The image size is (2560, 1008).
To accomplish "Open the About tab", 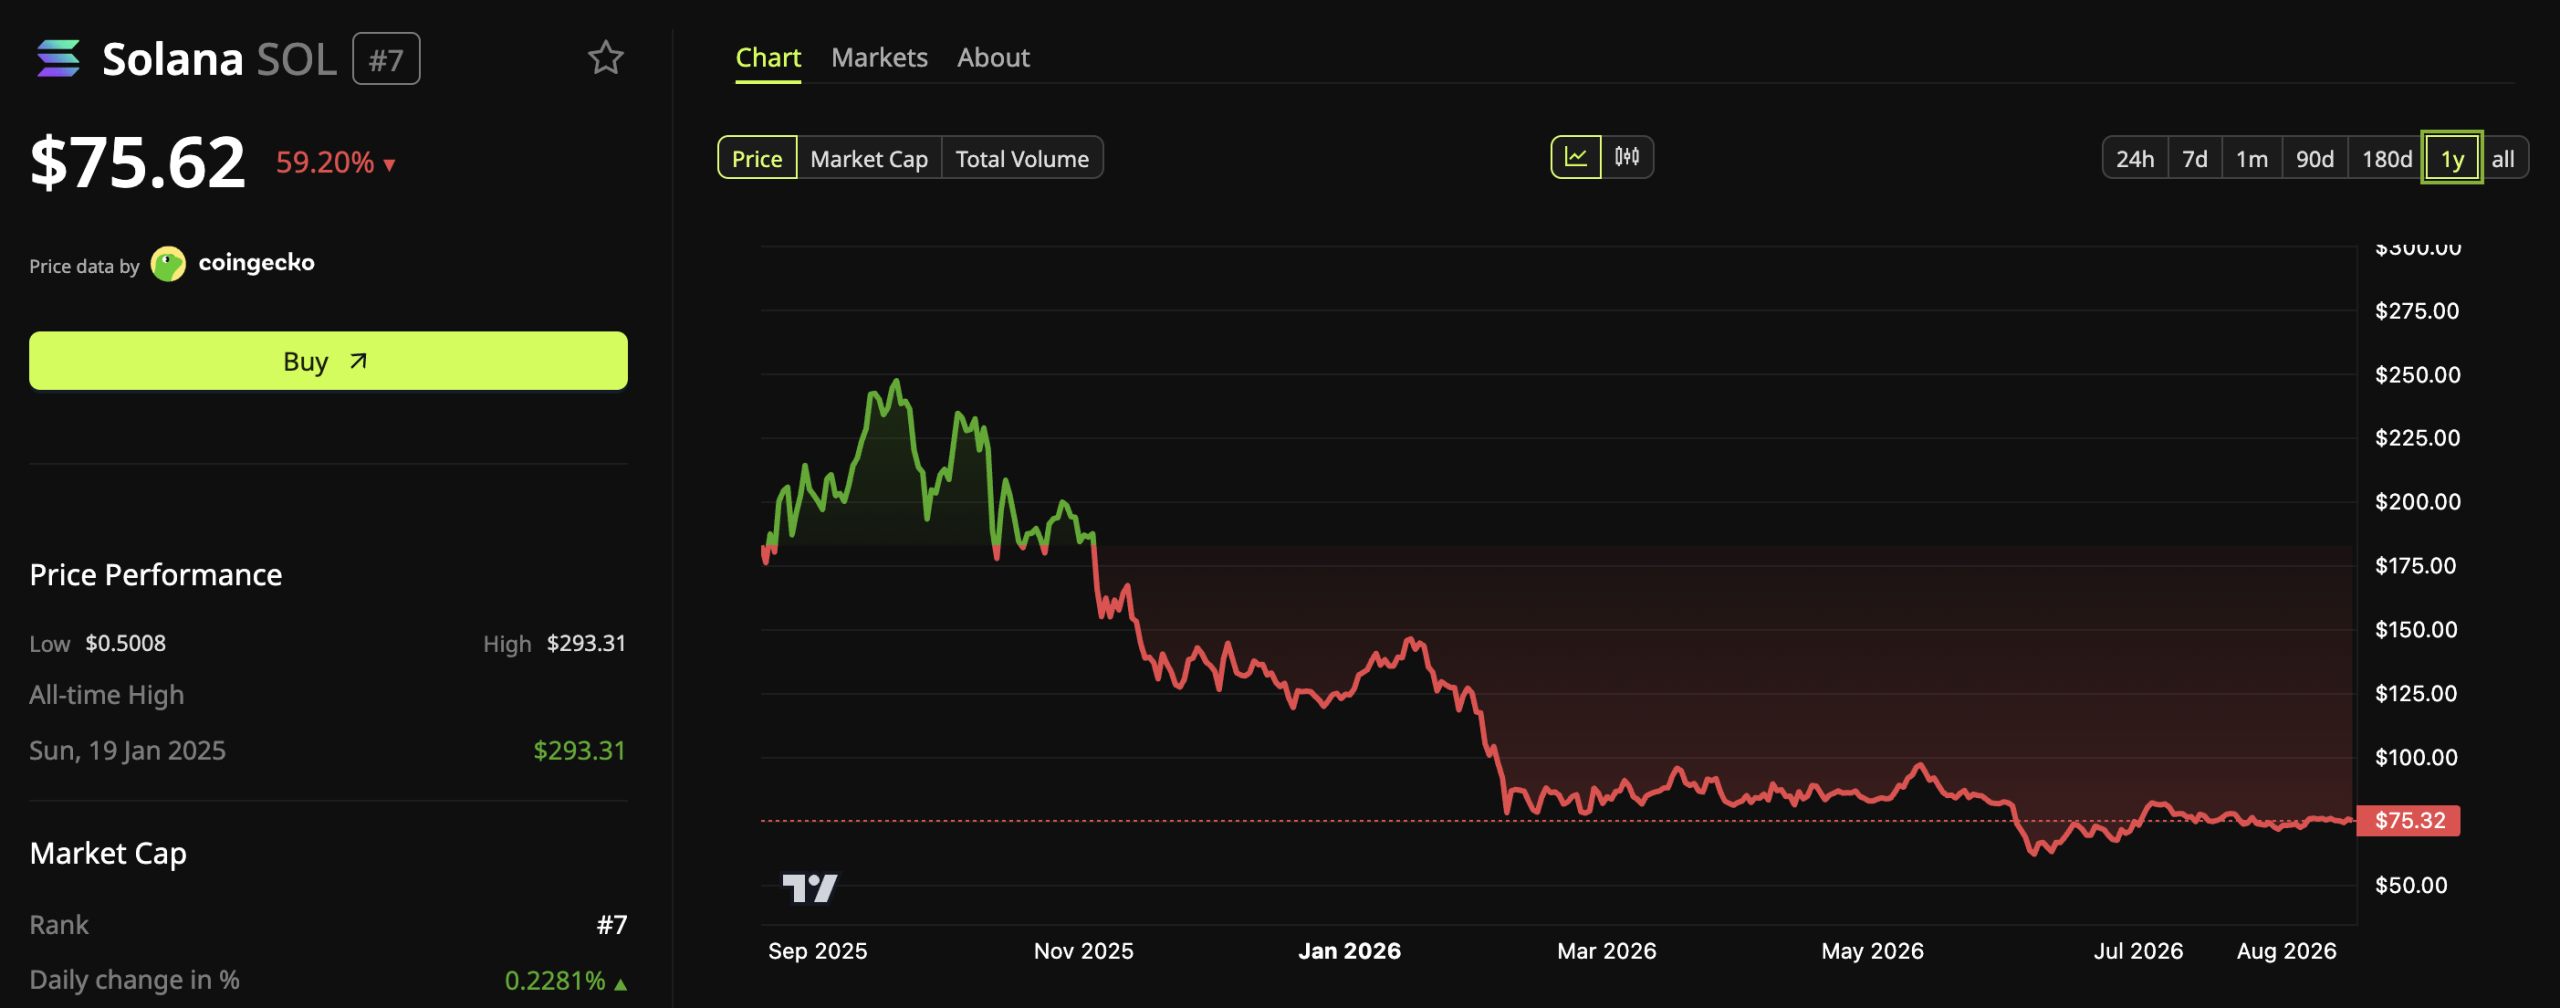I will 993,58.
